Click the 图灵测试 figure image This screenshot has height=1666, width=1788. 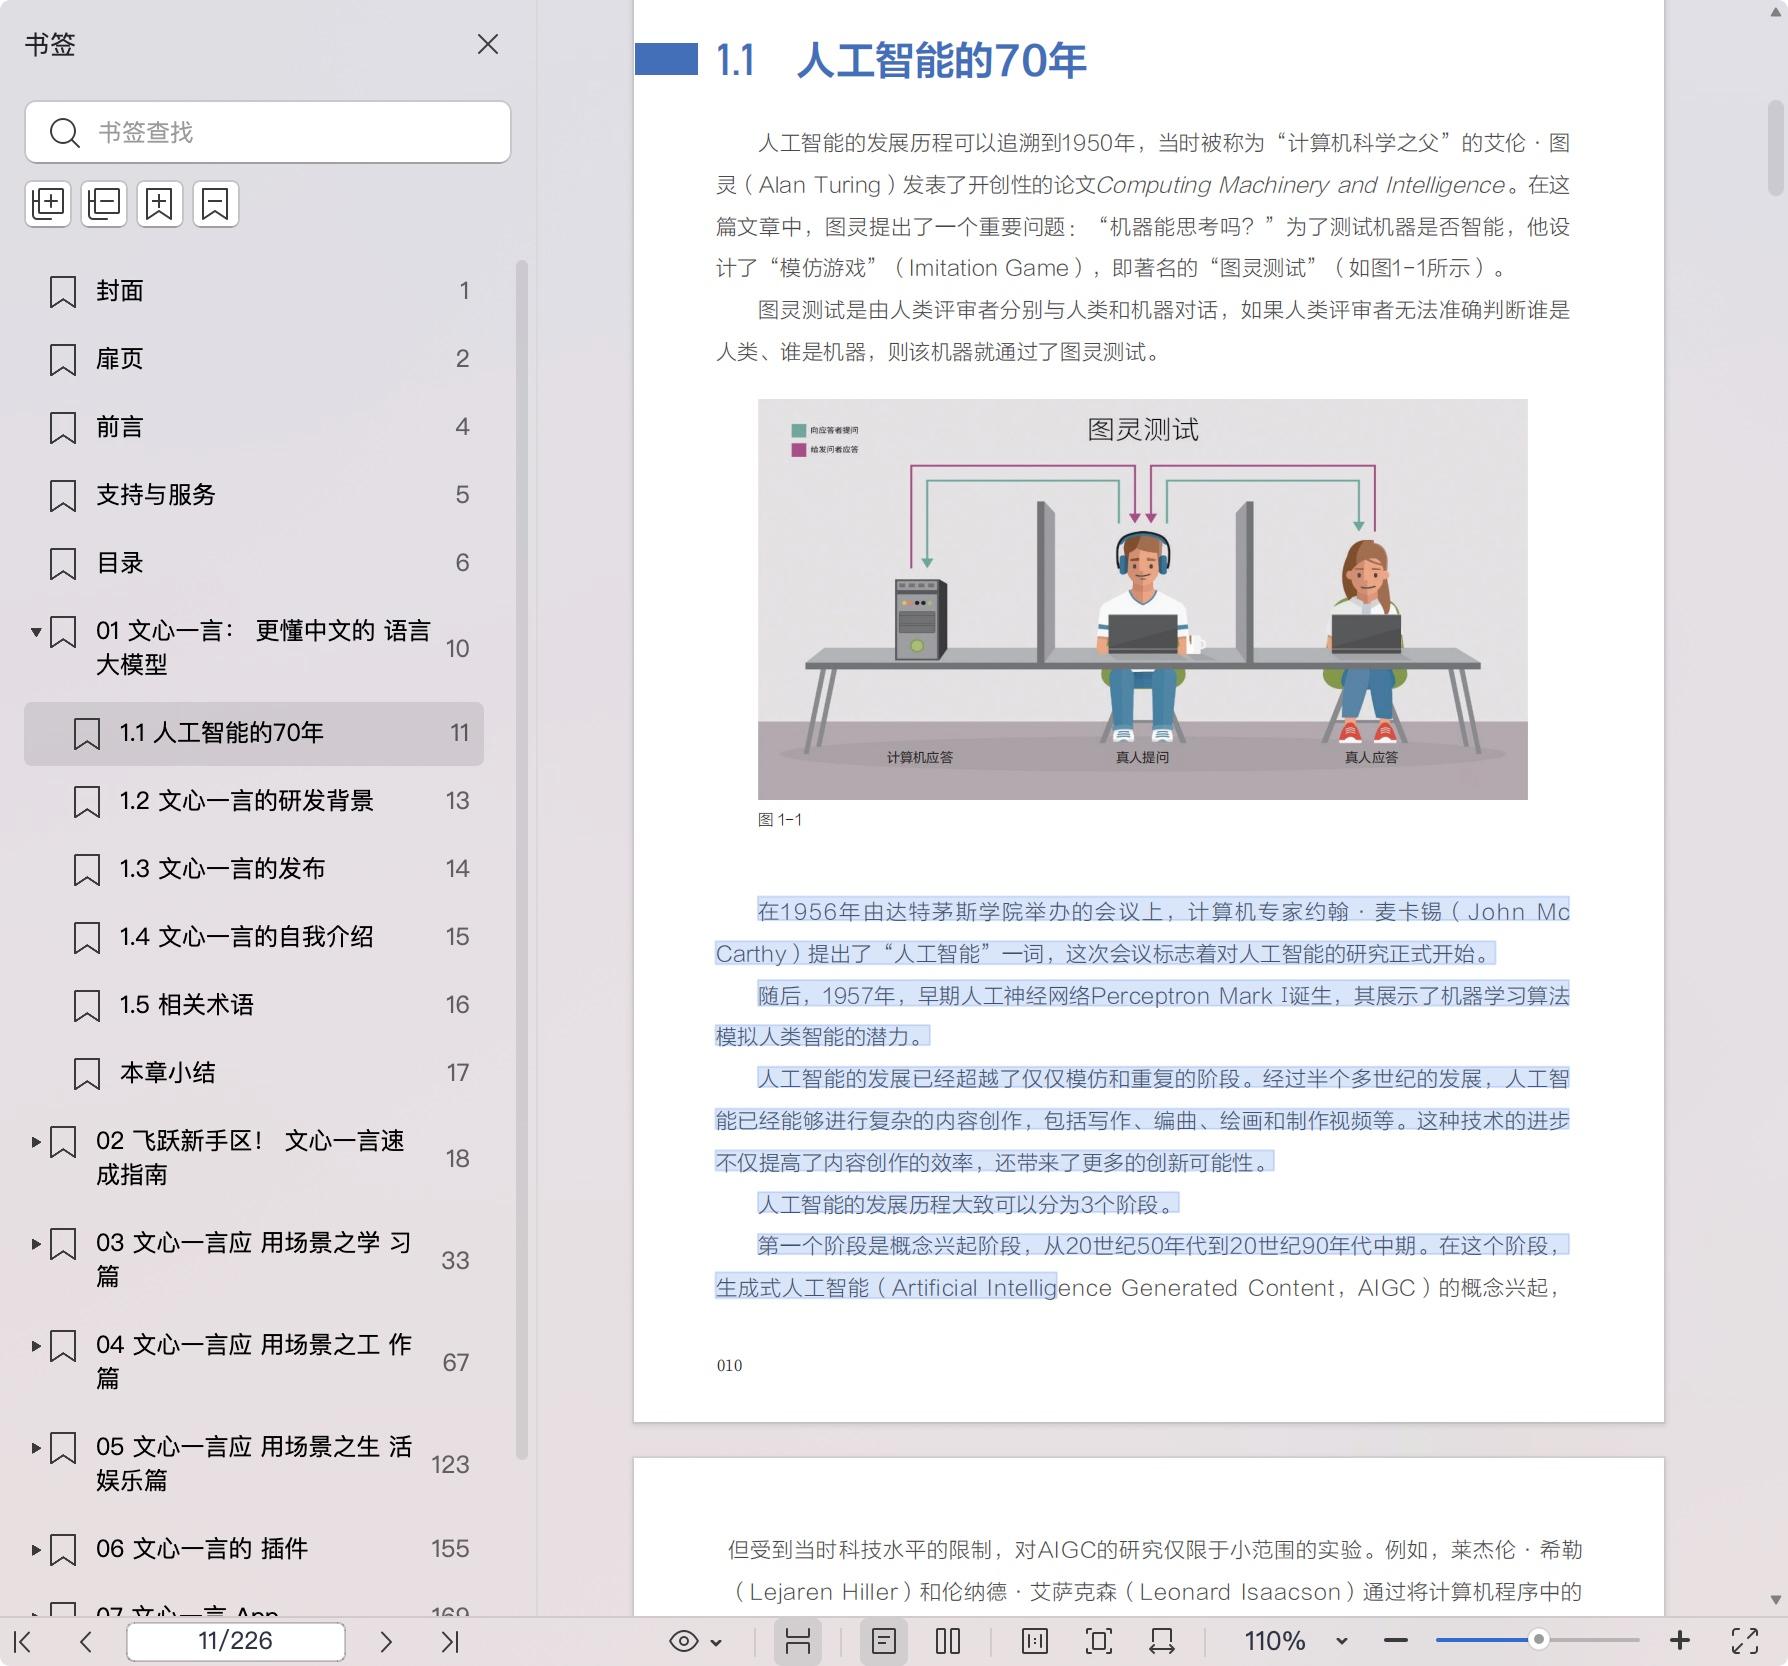pos(1142,599)
